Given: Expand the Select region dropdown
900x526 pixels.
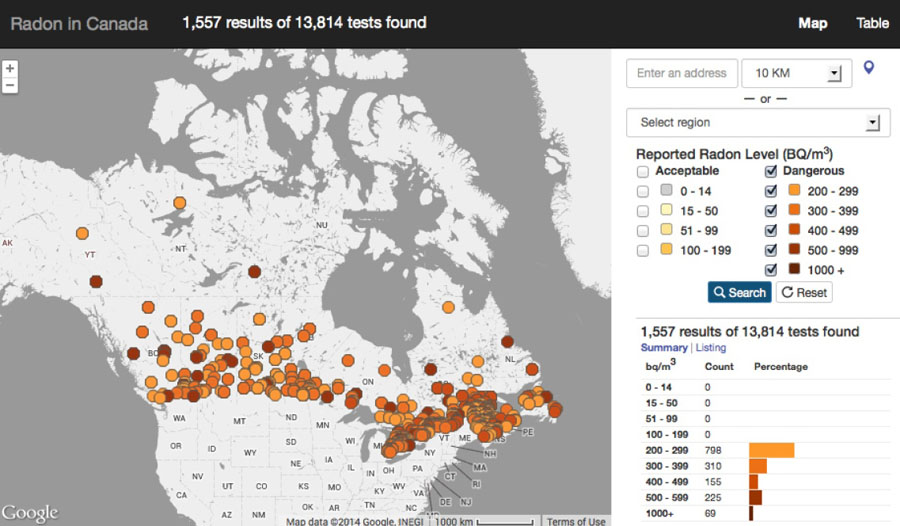Looking at the screenshot, I should [x=758, y=122].
